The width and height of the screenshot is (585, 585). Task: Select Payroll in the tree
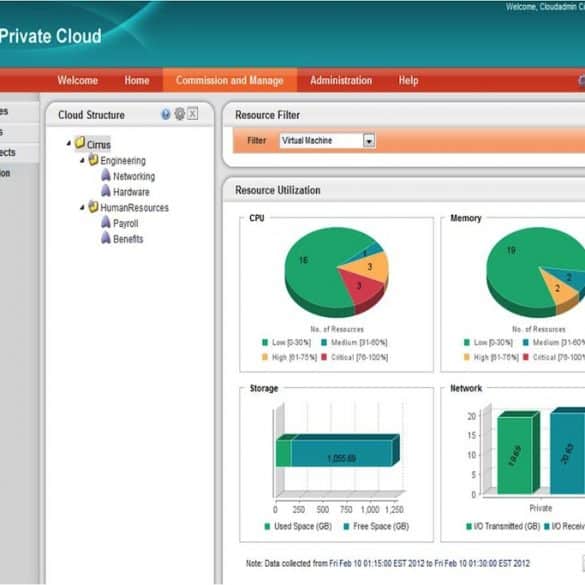pos(126,223)
